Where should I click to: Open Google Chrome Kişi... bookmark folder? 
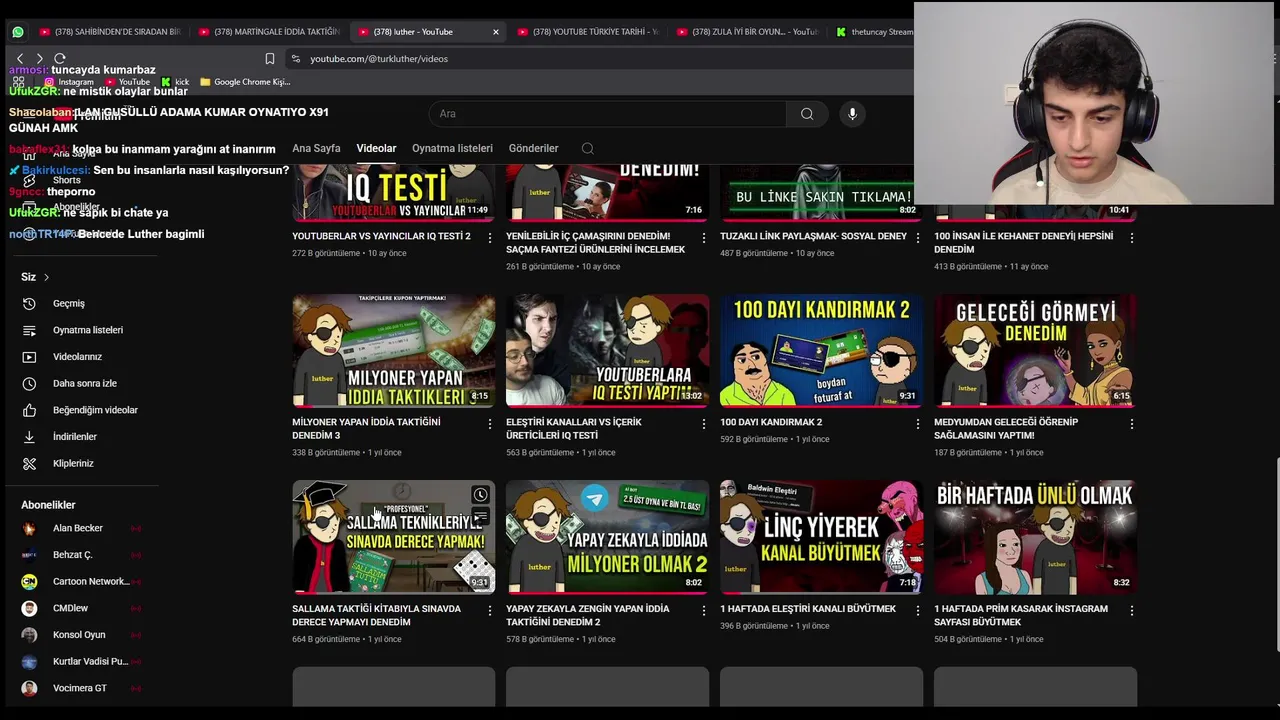coord(245,82)
